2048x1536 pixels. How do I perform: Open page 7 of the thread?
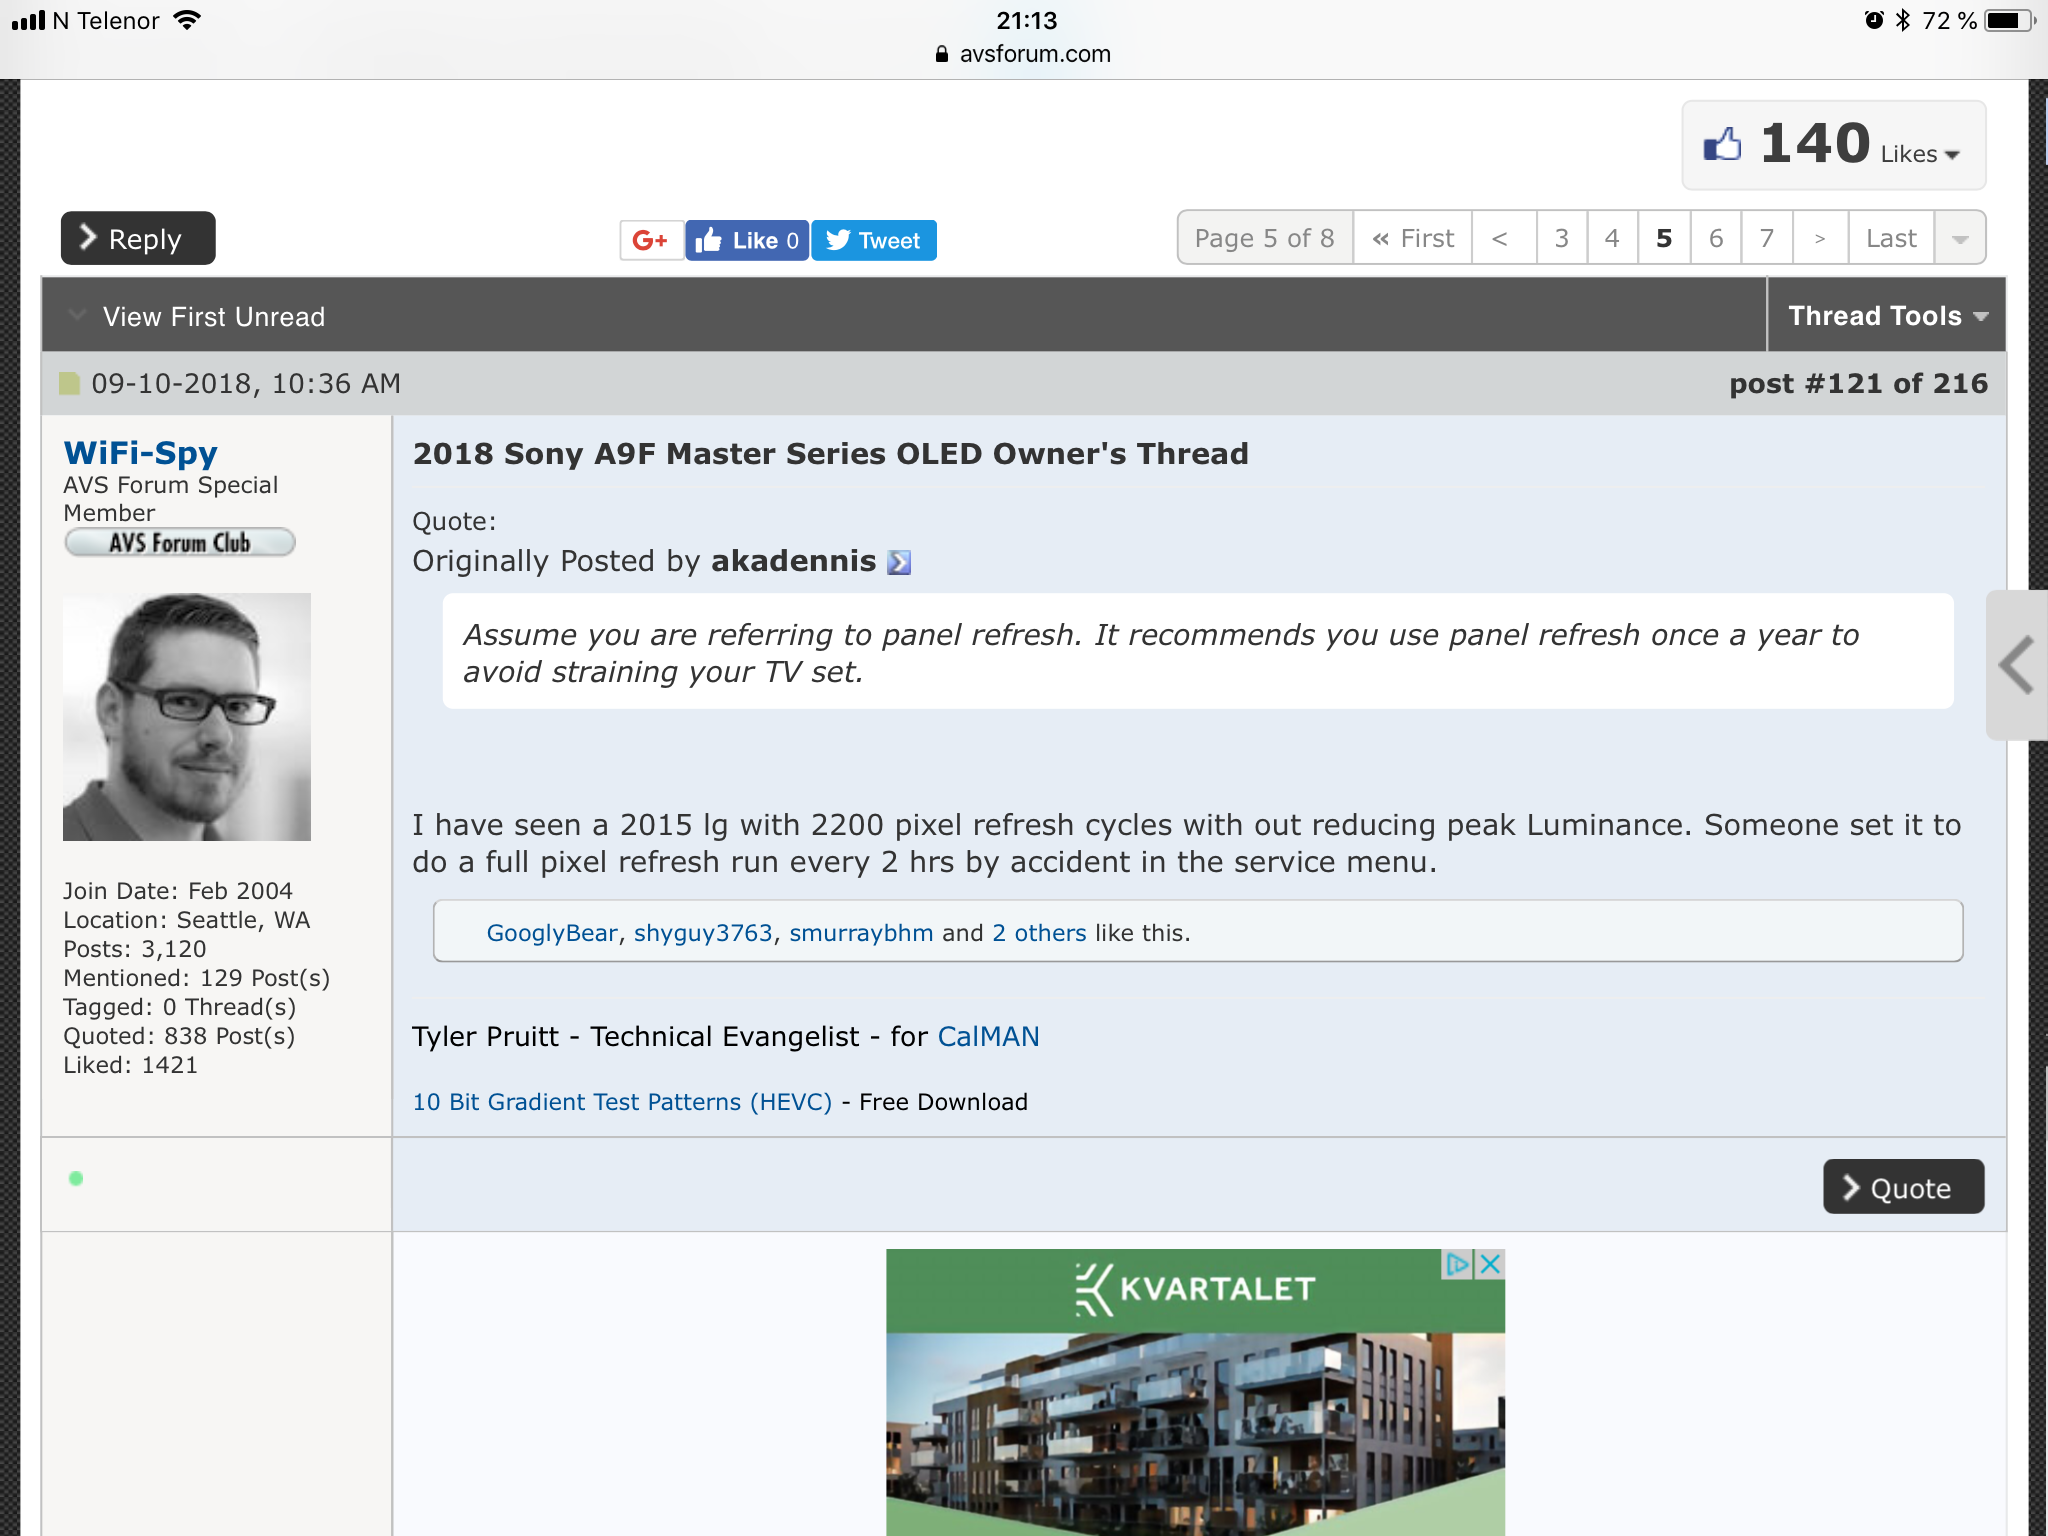click(x=1767, y=238)
